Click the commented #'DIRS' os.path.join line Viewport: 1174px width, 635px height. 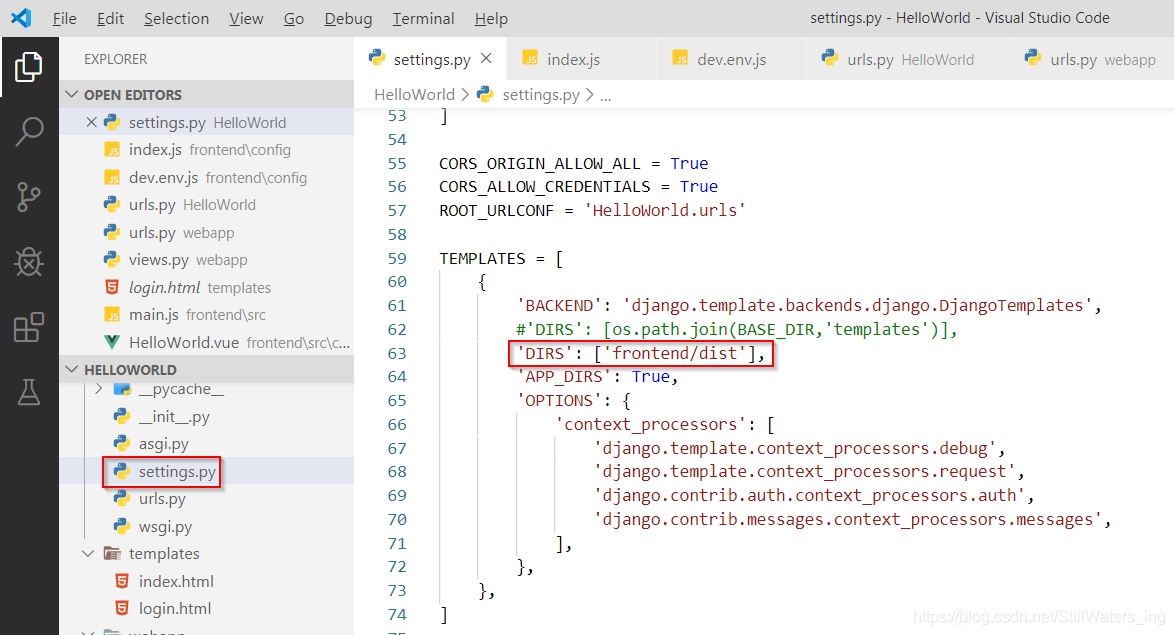click(x=737, y=329)
